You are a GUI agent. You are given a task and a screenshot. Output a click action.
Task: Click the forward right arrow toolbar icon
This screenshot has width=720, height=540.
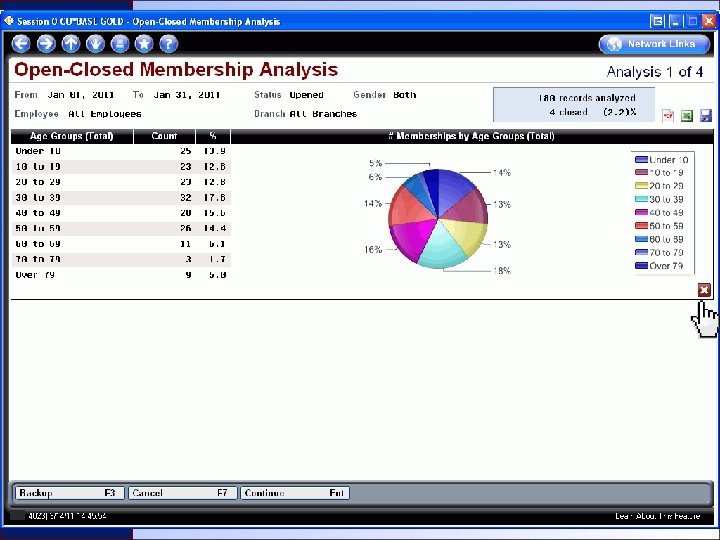[x=46, y=44]
